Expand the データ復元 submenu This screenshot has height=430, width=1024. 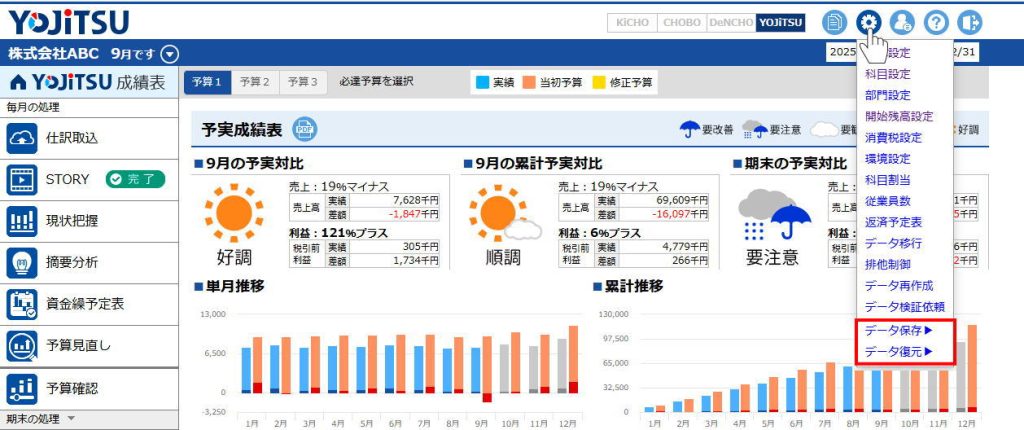click(x=899, y=352)
